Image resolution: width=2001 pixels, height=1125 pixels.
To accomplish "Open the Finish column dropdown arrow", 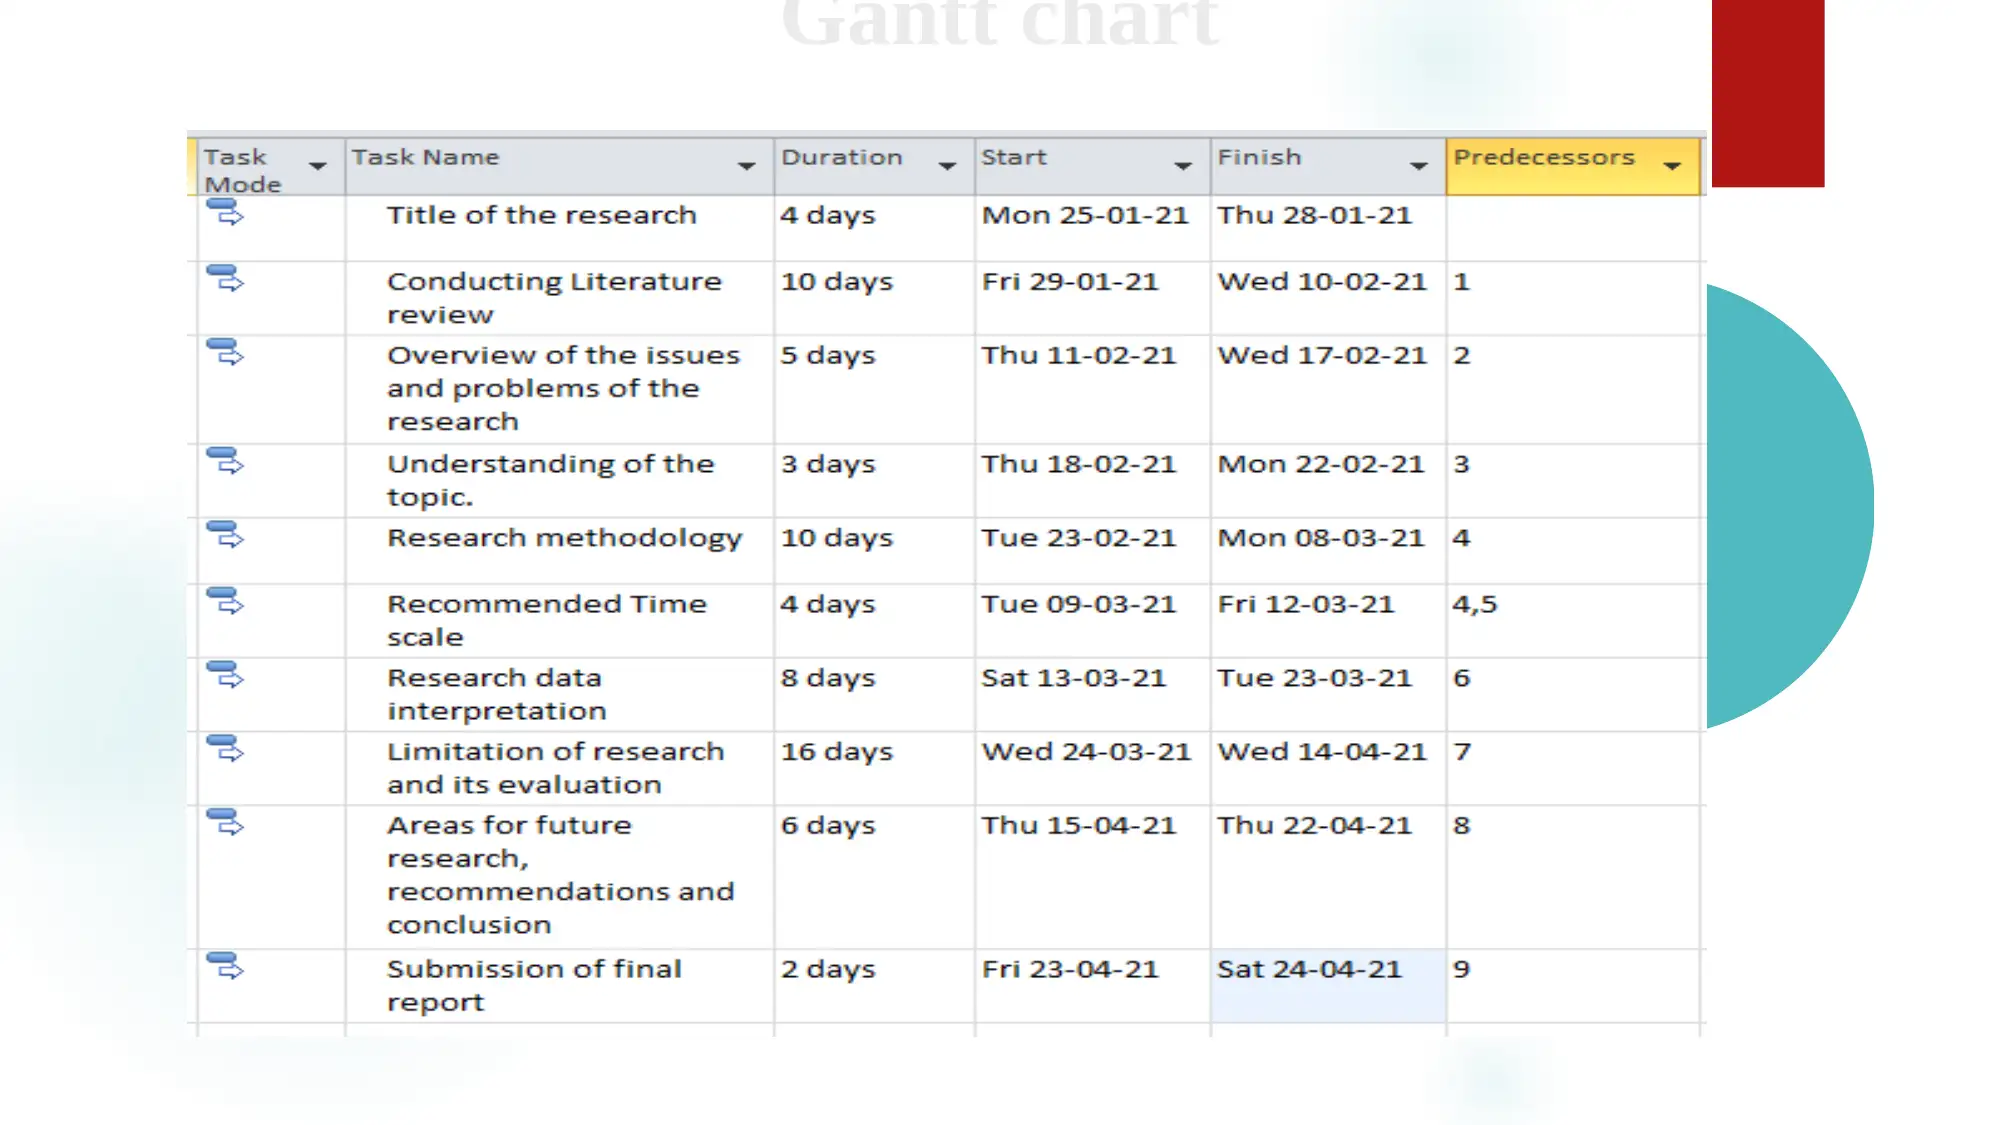I will (x=1419, y=166).
